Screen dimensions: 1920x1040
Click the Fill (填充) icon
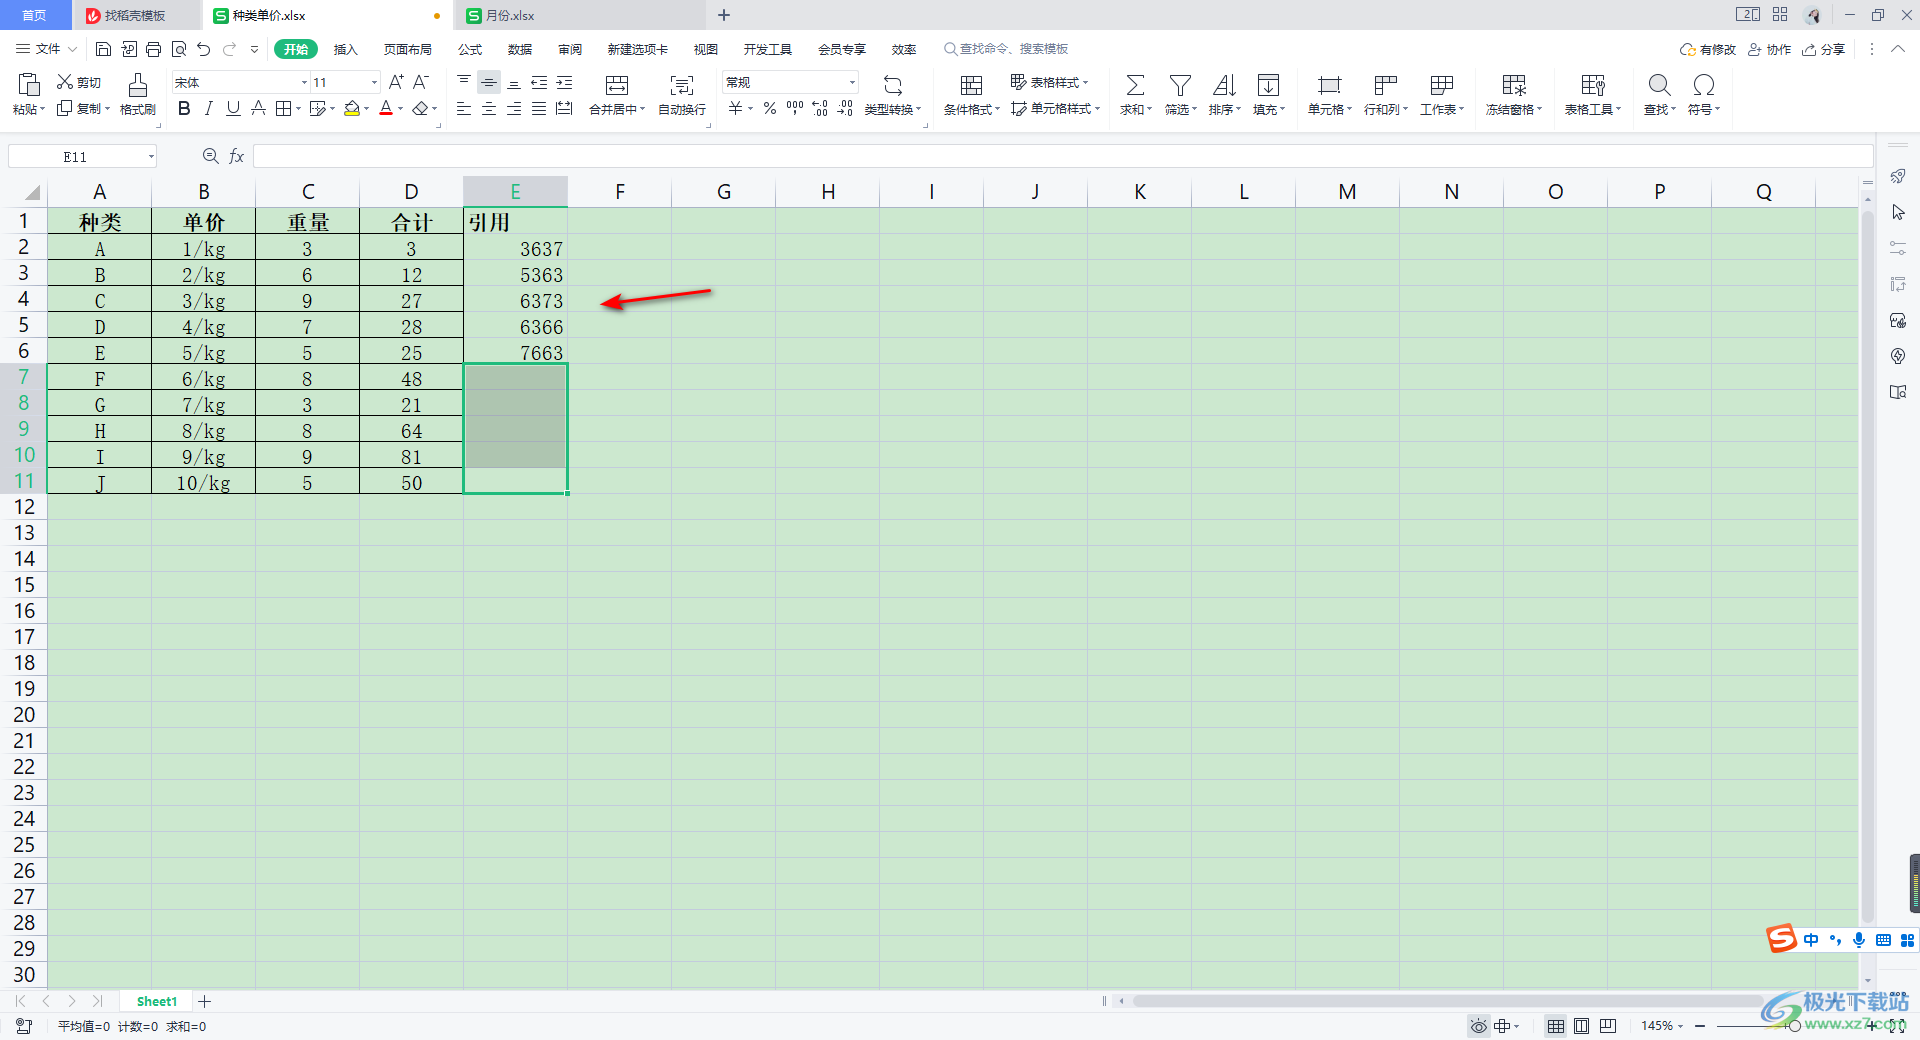(1268, 85)
